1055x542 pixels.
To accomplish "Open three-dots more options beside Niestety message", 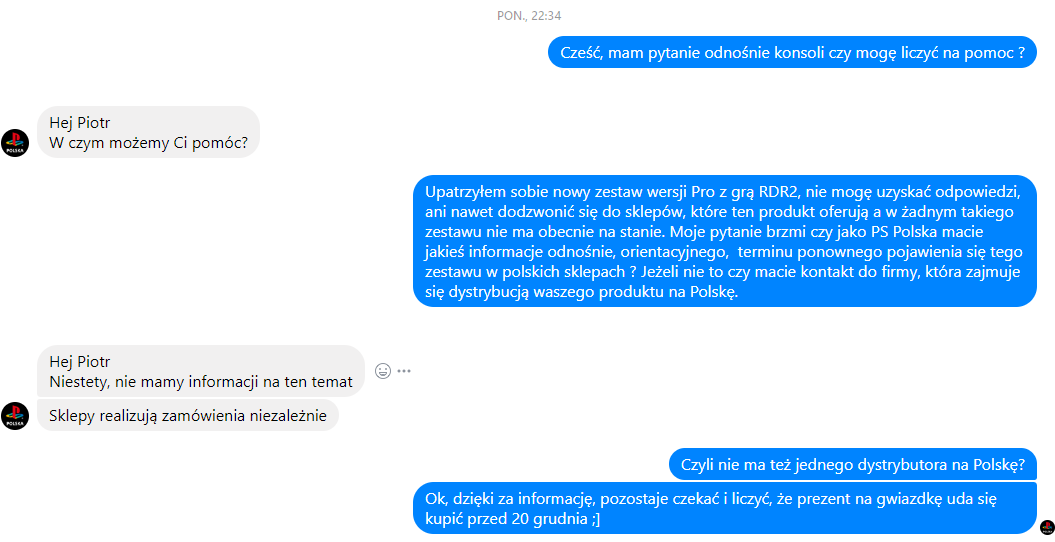I will [x=404, y=371].
